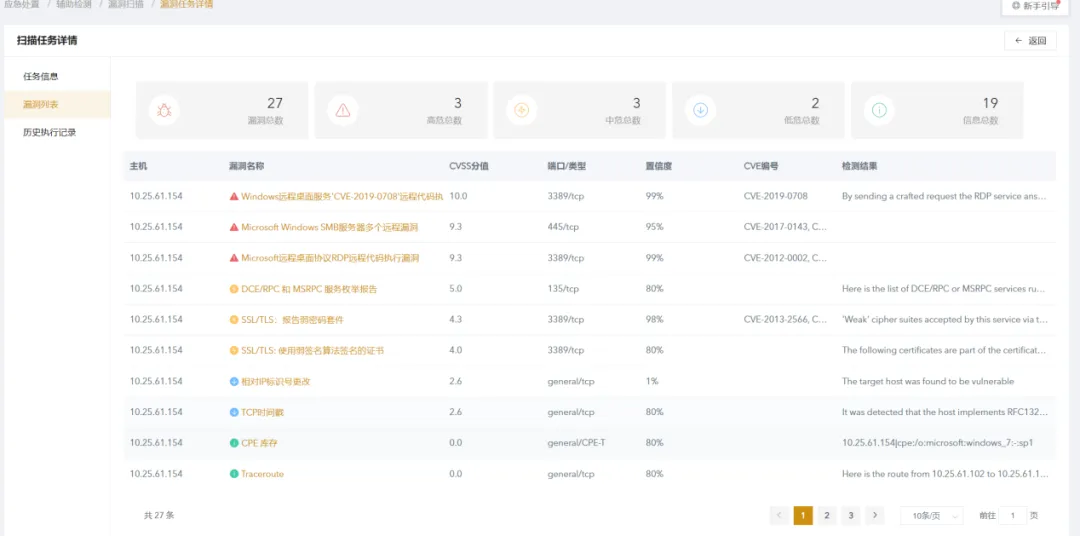1080x536 pixels.
Task: Click the 135/tcp port cell
Action: click(562, 289)
